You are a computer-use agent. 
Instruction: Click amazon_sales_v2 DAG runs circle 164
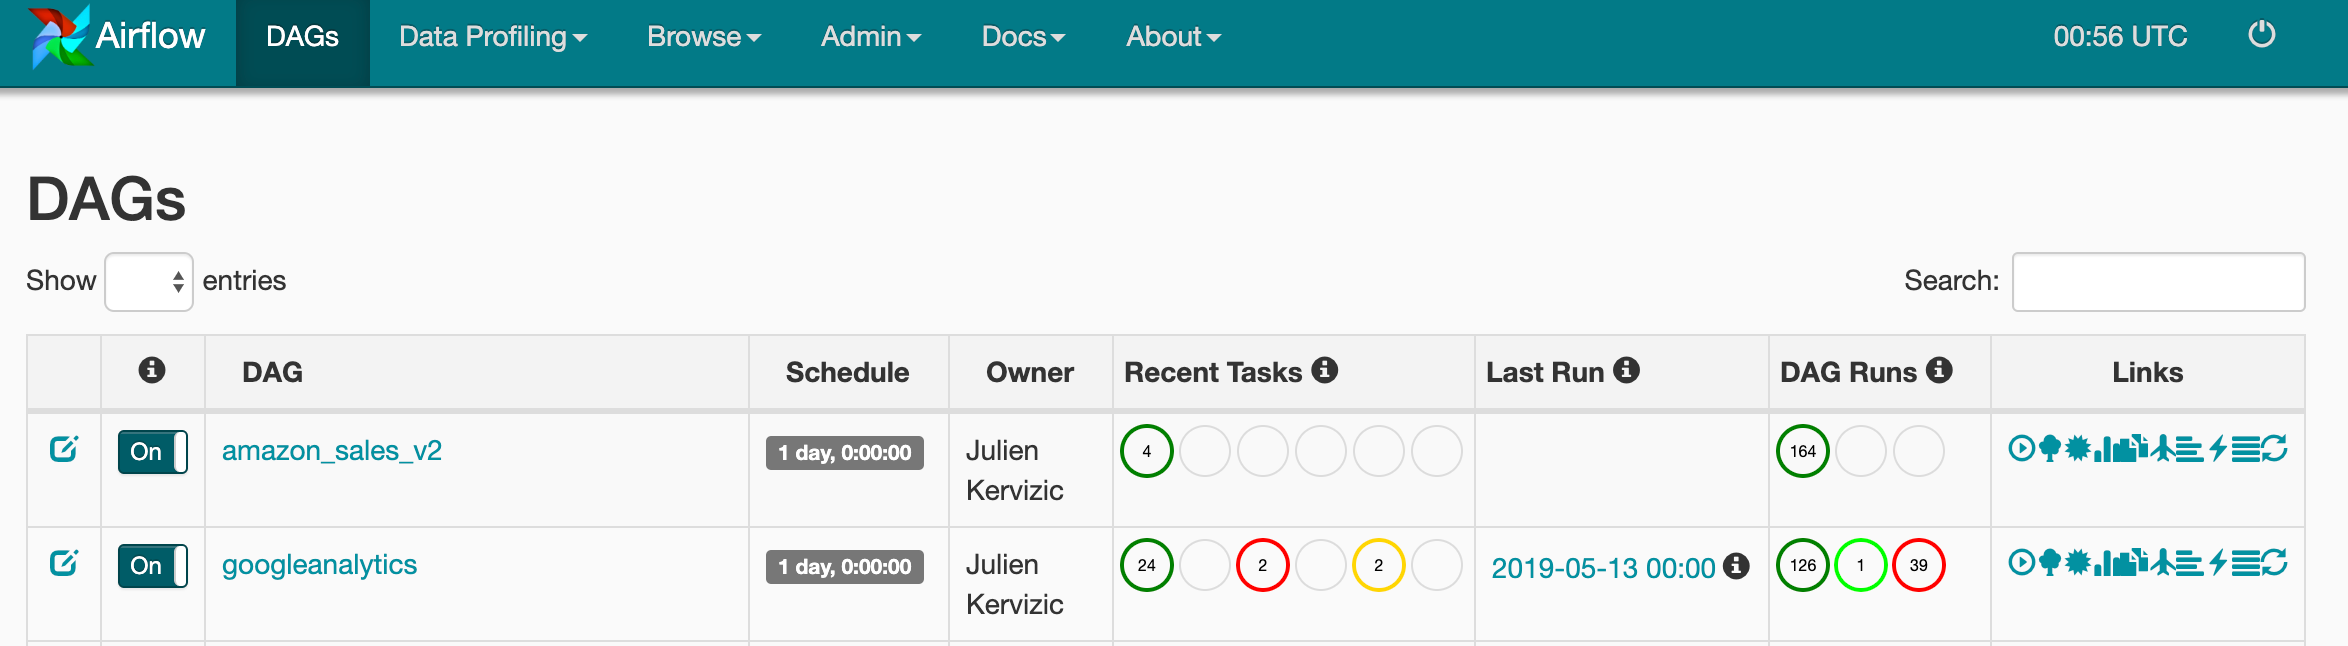pos(1803,451)
